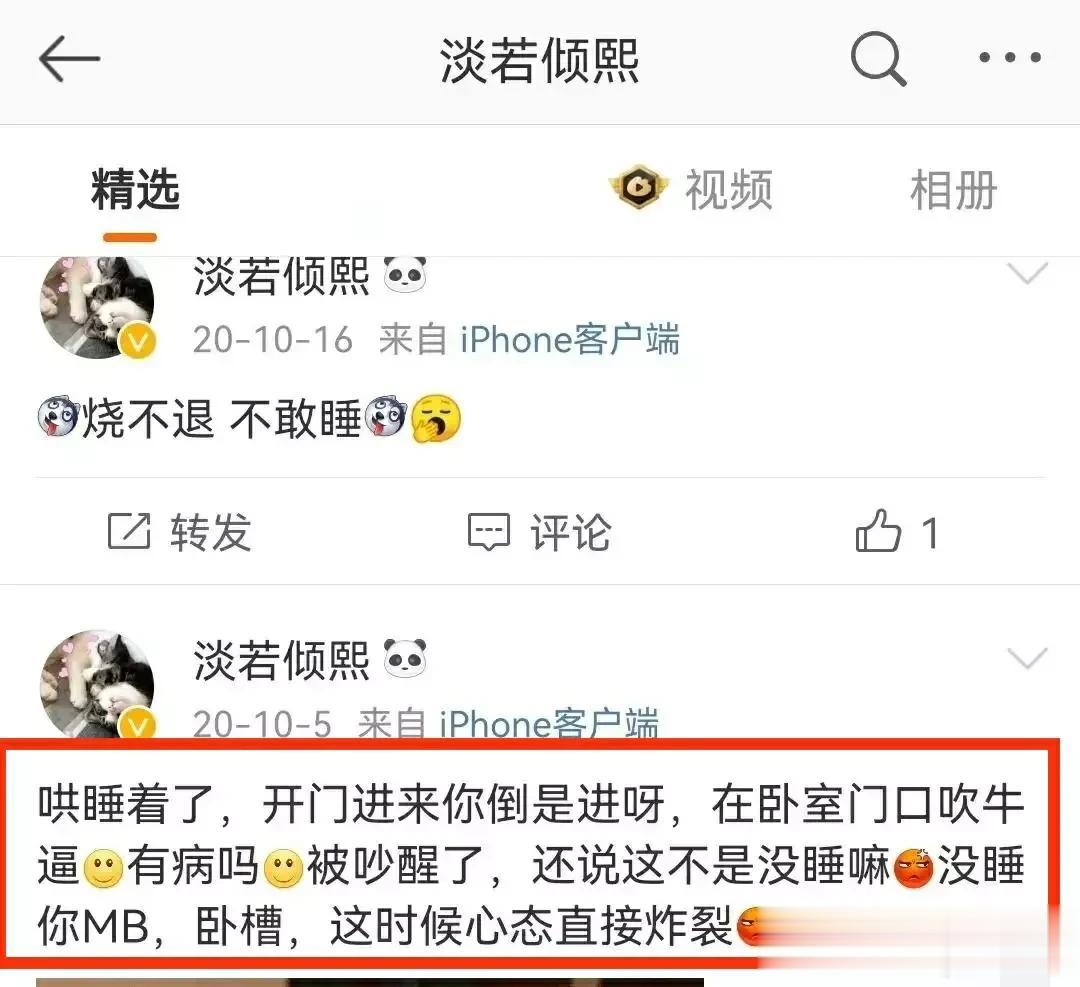Tap the gold video badge icon
Viewport: 1080px width, 987px height.
click(x=638, y=187)
